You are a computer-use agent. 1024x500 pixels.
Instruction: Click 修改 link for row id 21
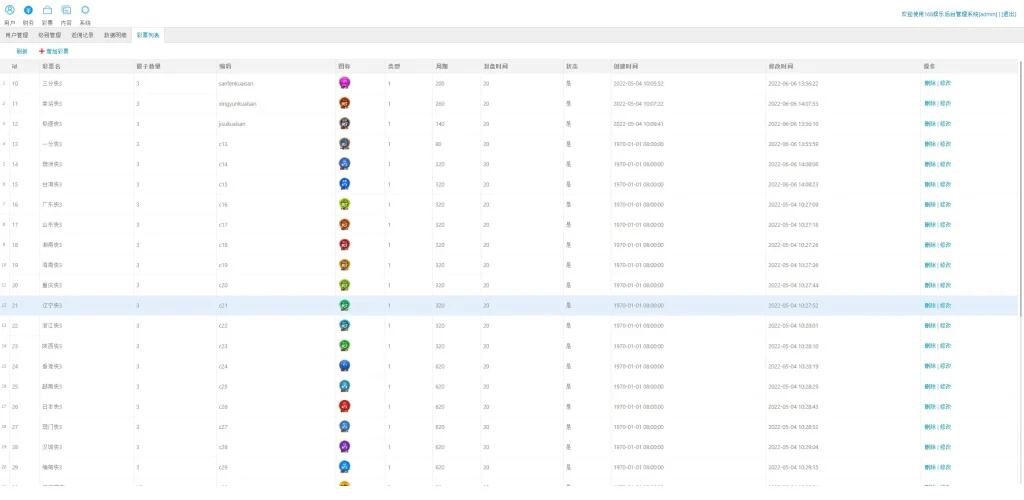coord(945,305)
